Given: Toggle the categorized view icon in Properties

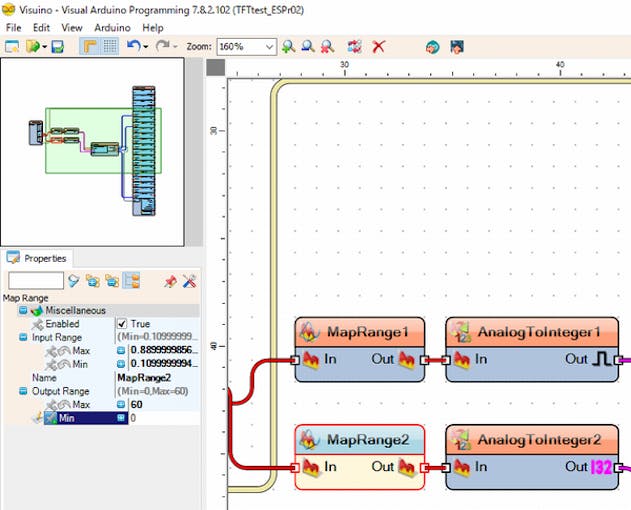Looking at the screenshot, I should (131, 281).
